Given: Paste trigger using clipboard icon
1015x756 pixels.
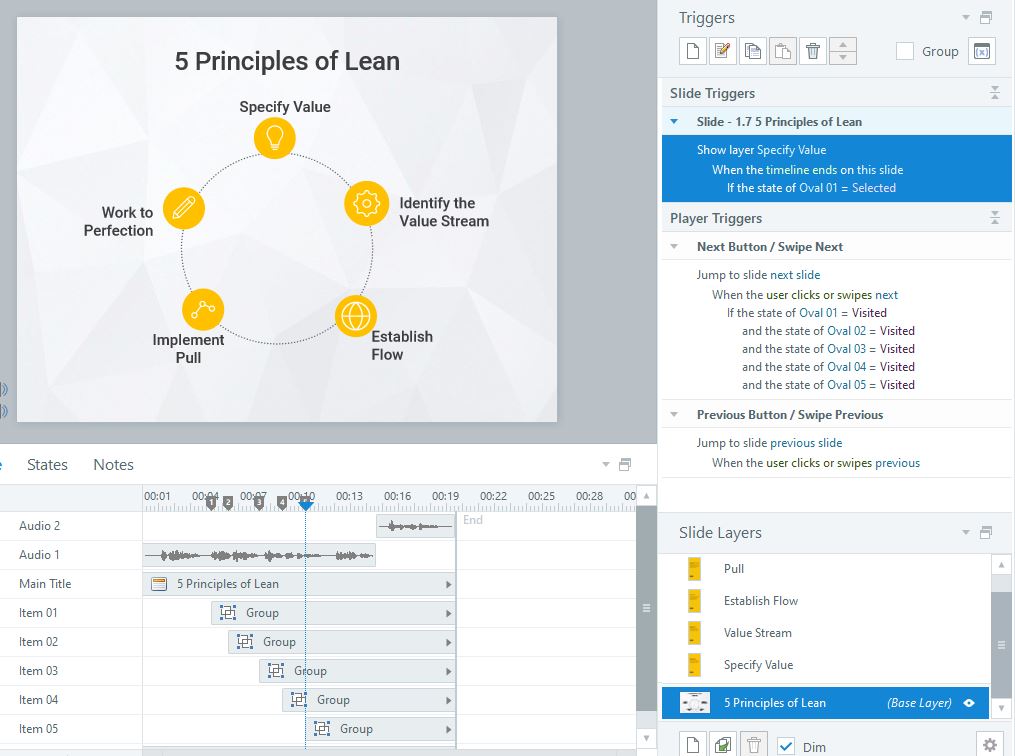Looking at the screenshot, I should click(x=783, y=51).
